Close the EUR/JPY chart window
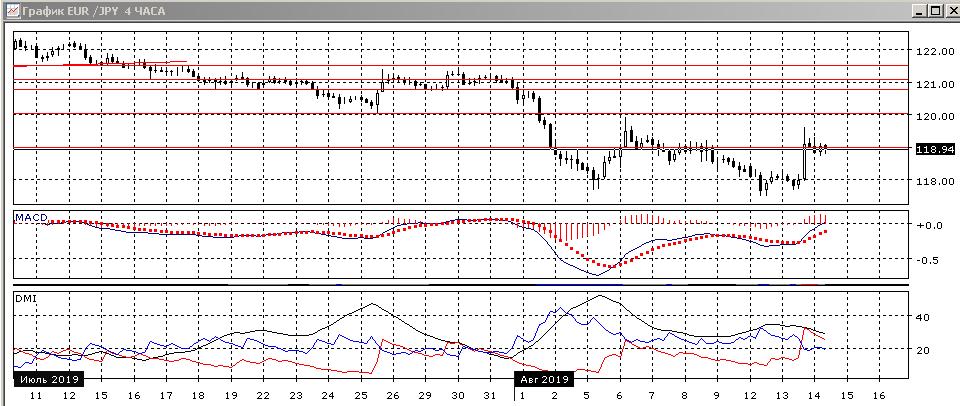Screen dimensions: 960x406 coord(950,11)
